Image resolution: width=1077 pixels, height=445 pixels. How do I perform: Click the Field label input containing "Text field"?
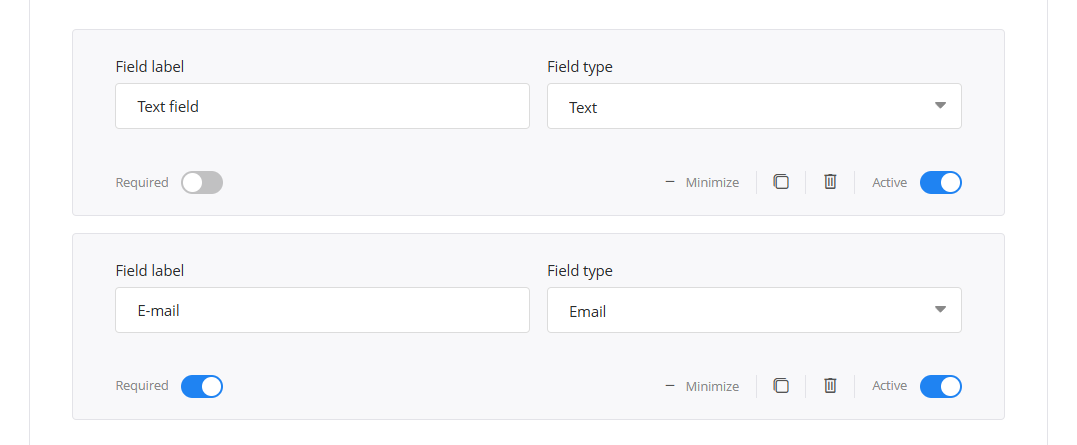322,106
